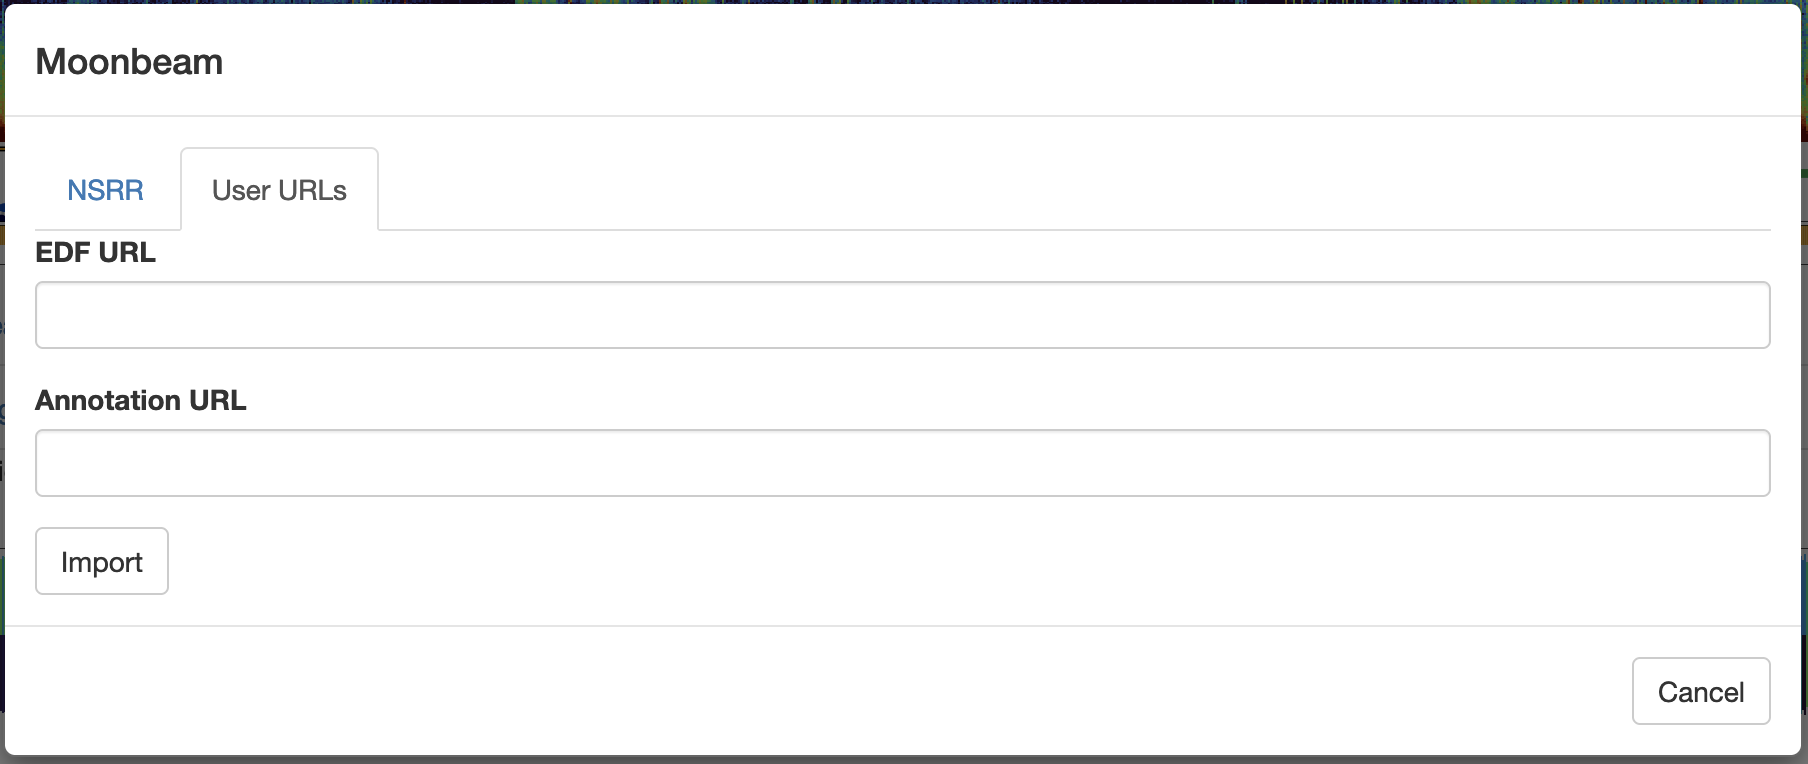The image size is (1808, 764).
Task: Click the Annotation URL label
Action: pos(141,401)
